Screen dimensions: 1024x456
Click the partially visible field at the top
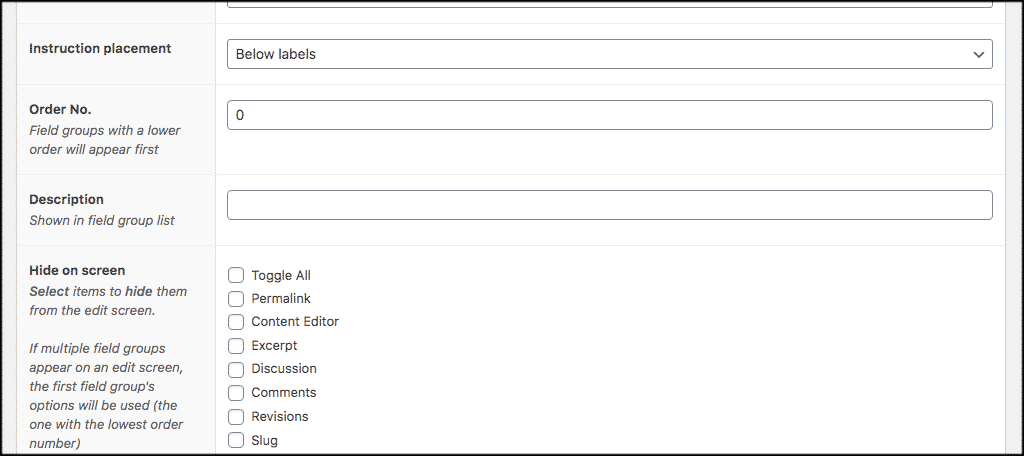(x=609, y=3)
